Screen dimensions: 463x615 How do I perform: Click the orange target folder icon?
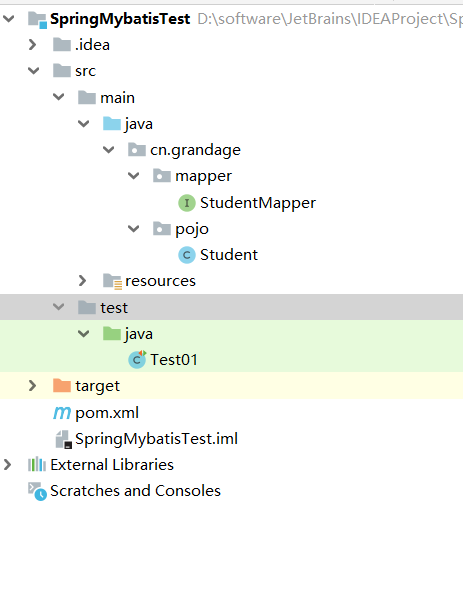click(x=62, y=386)
